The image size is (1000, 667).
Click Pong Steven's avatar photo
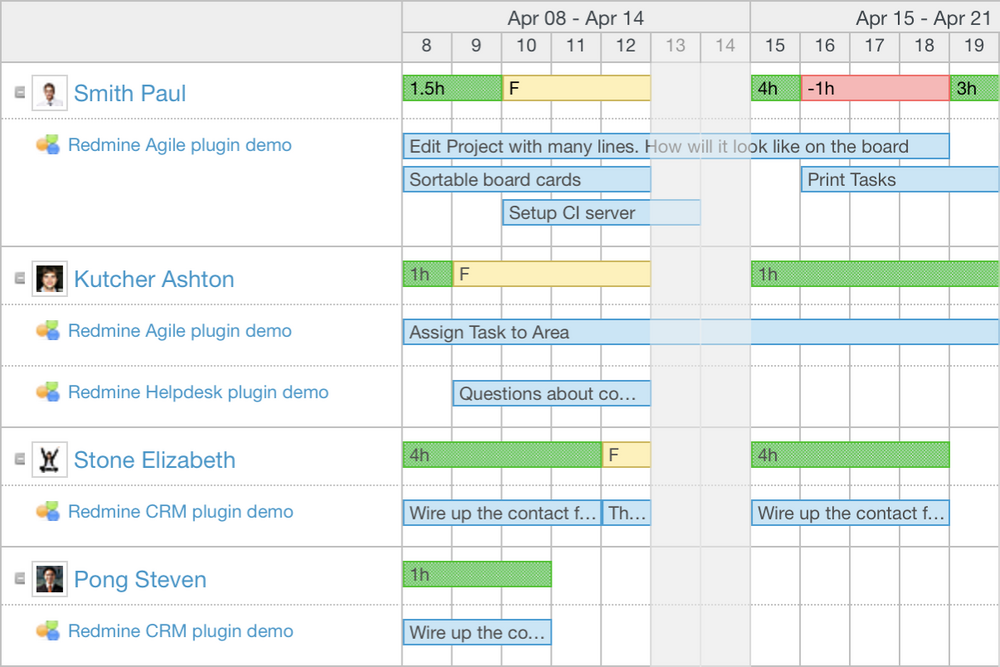point(49,580)
